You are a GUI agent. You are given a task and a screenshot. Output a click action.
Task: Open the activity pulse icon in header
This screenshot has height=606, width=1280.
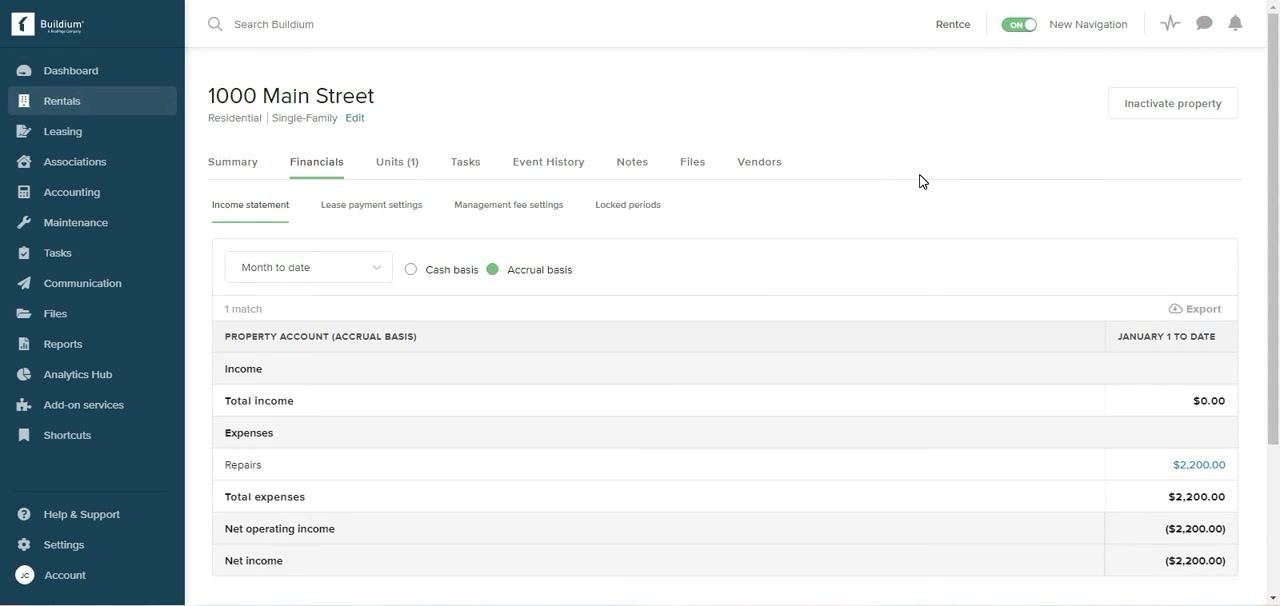(1170, 23)
